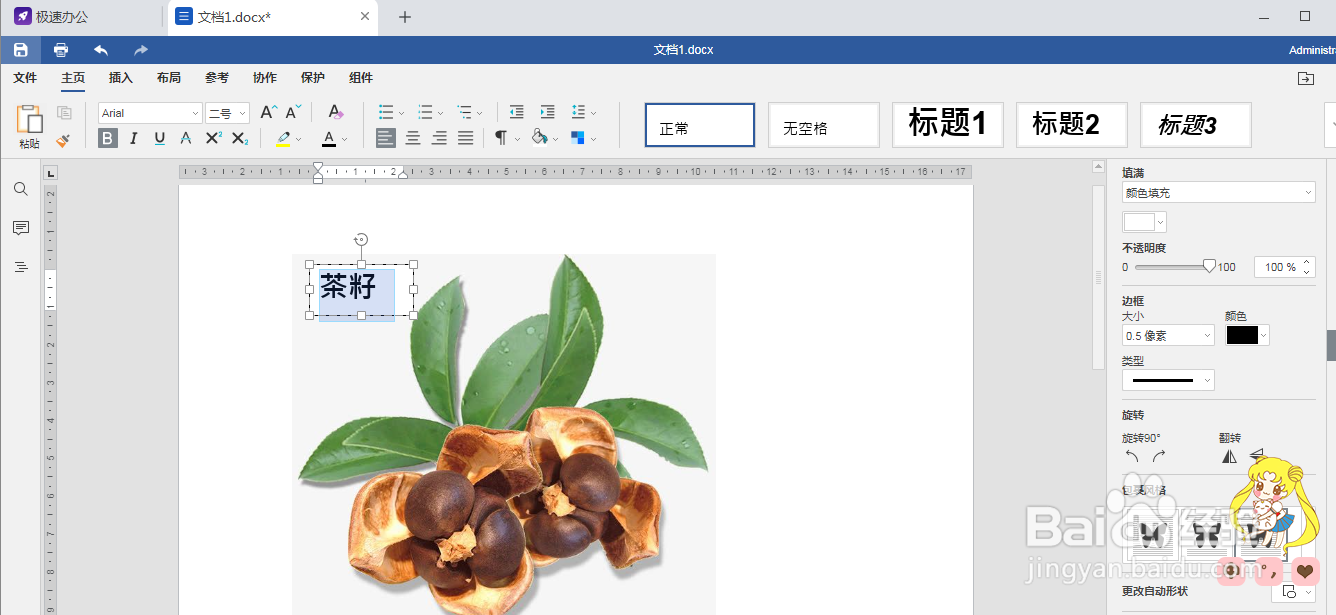Open the 文件 menu
The width and height of the screenshot is (1336, 615).
(x=25, y=78)
